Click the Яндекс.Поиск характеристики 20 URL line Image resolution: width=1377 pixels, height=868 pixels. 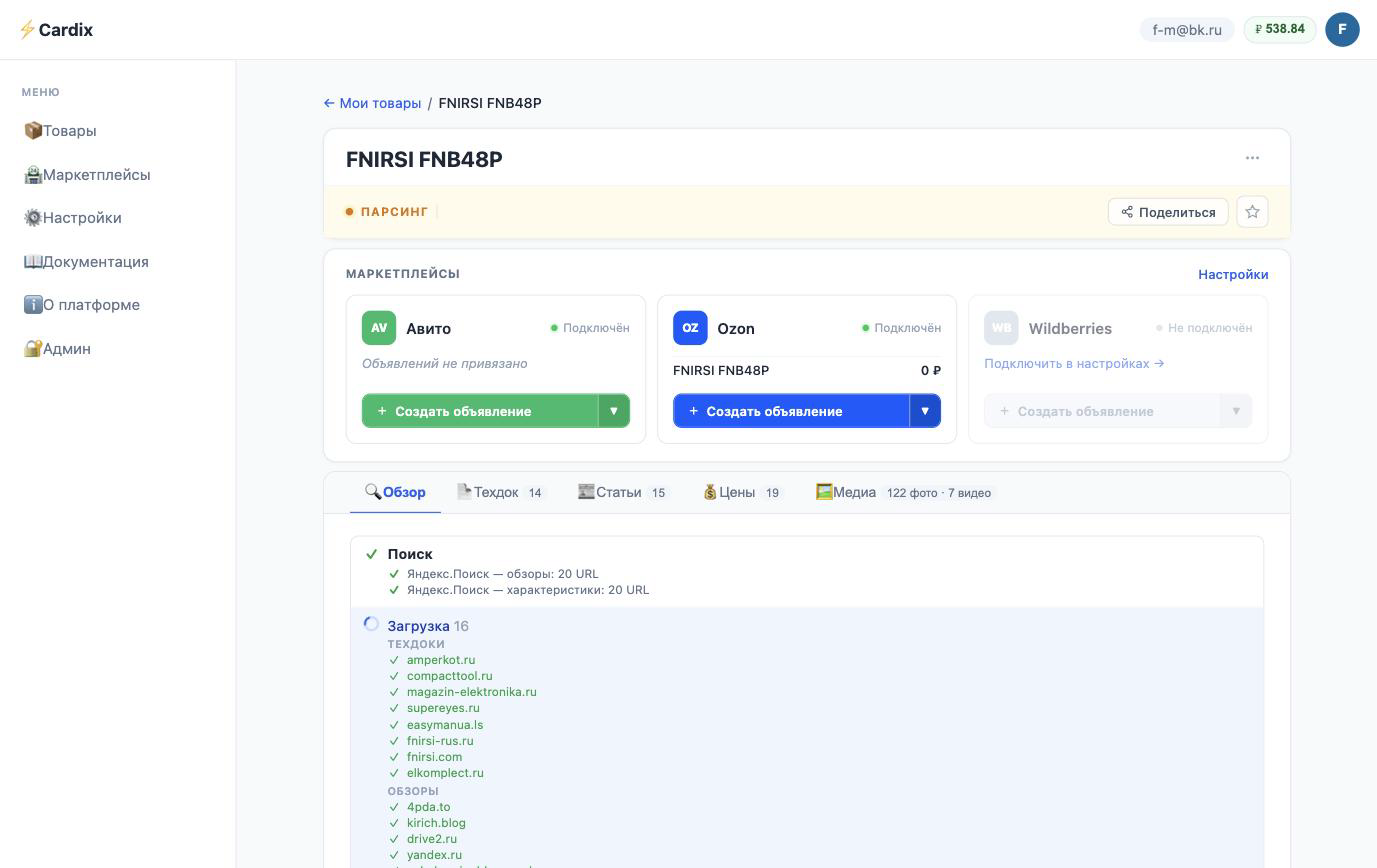[x=528, y=590]
